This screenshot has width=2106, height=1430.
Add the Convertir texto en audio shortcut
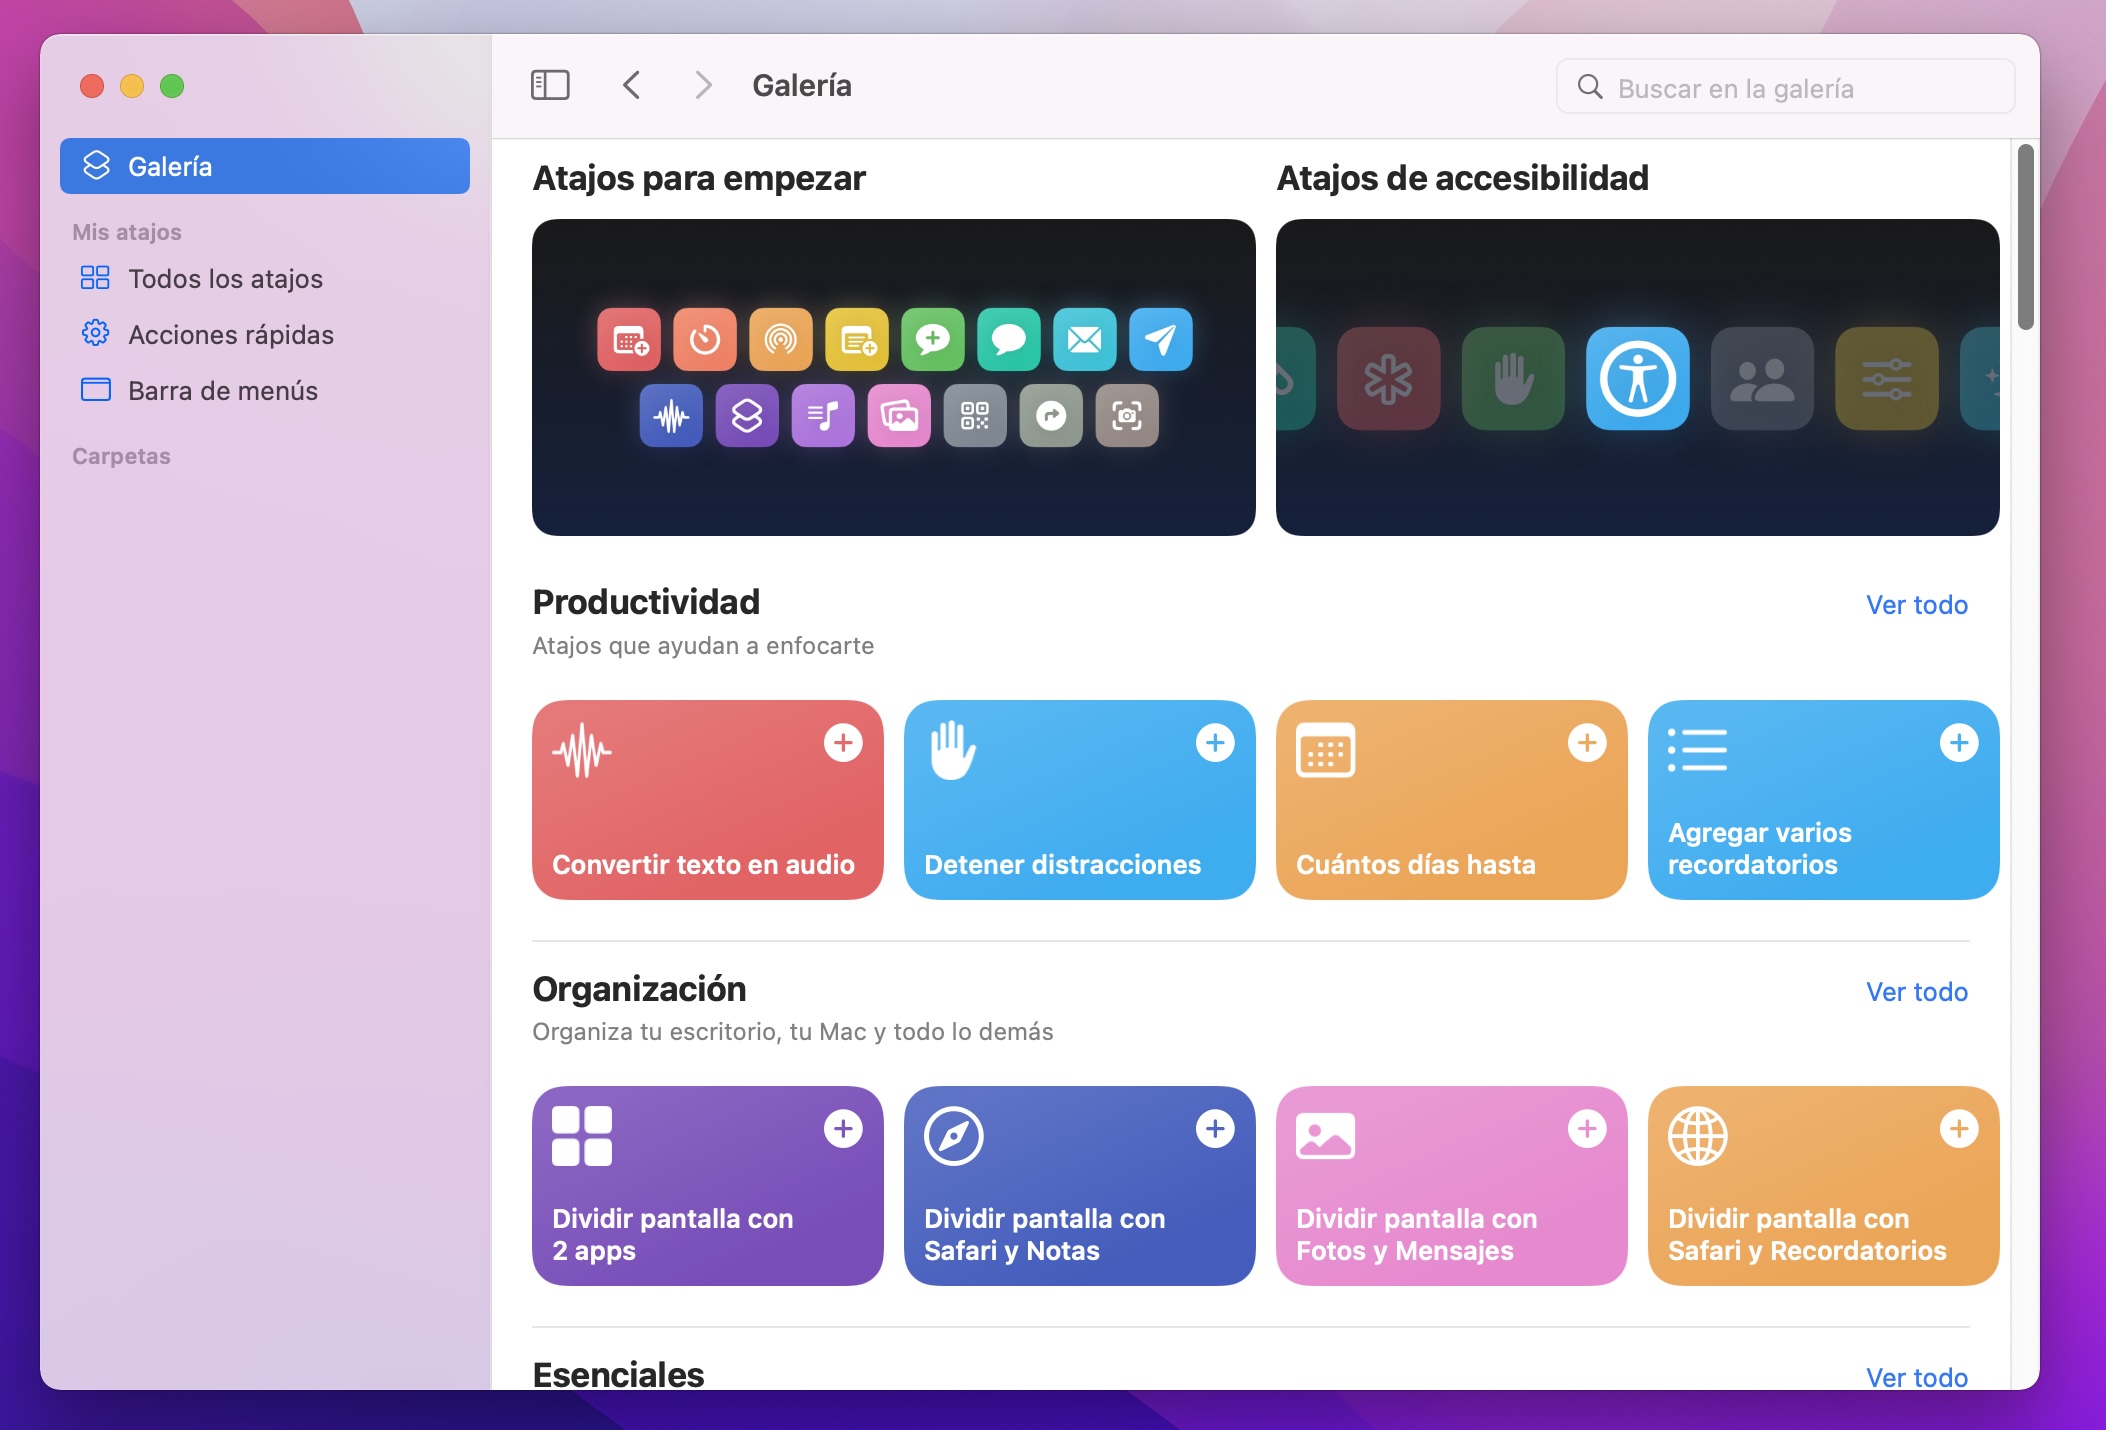[844, 742]
